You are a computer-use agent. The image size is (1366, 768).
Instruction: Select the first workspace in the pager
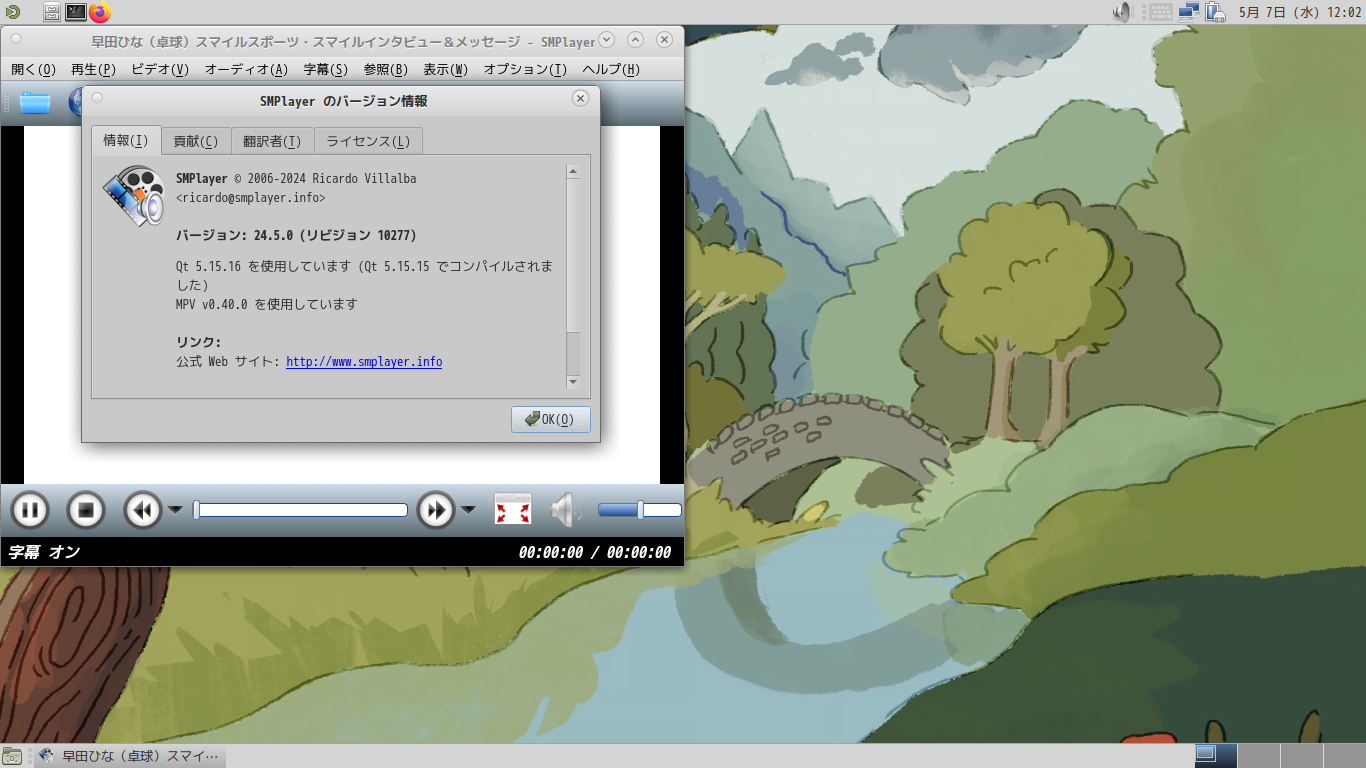(1216, 755)
